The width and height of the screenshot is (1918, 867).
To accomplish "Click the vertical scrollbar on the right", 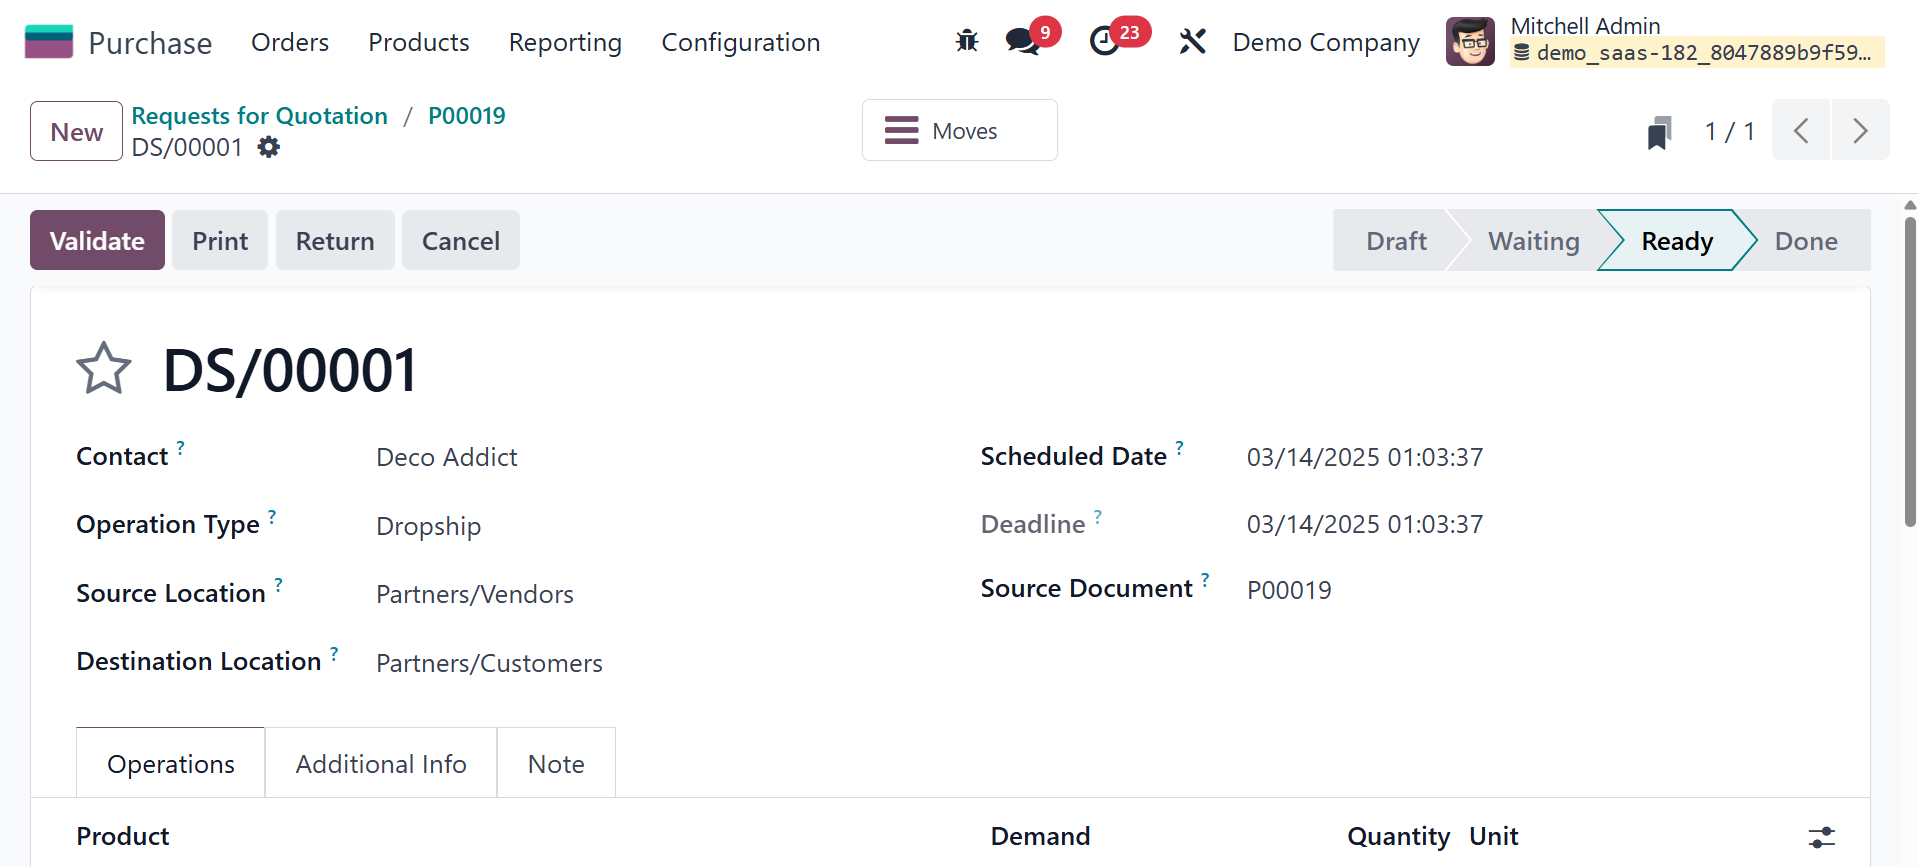I will coord(1910,370).
